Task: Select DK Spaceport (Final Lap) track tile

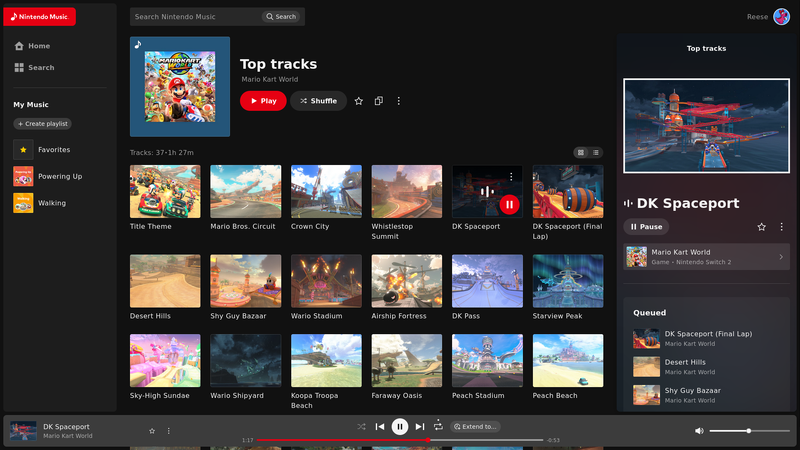Action: [568, 191]
